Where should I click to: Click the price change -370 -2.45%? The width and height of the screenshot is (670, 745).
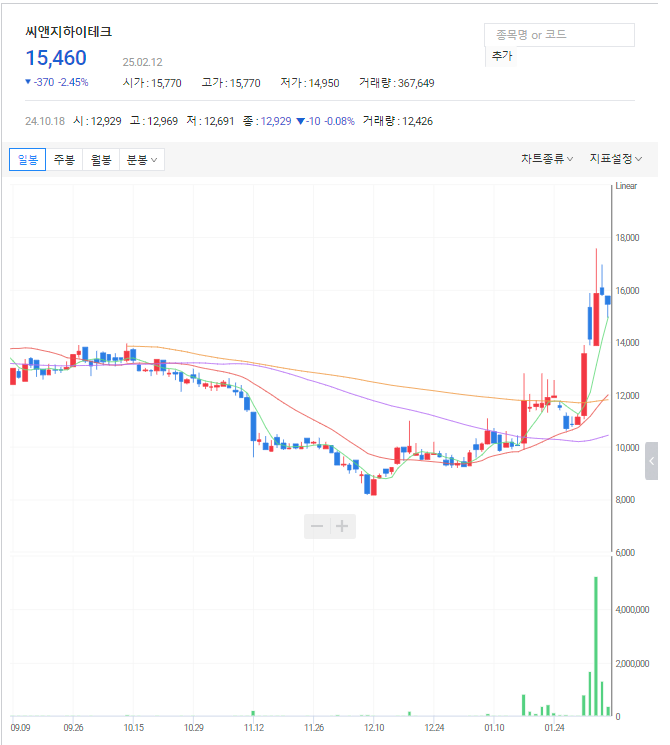point(57,82)
